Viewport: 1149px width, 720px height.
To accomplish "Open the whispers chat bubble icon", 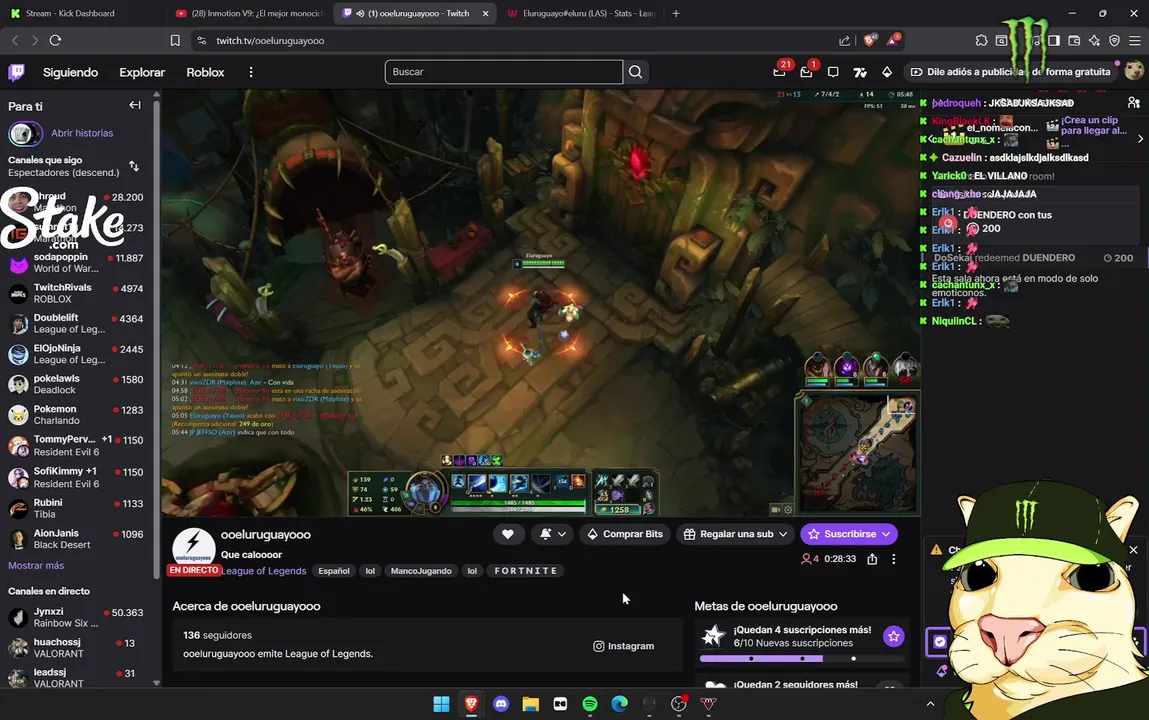I will pyautogui.click(x=833, y=72).
